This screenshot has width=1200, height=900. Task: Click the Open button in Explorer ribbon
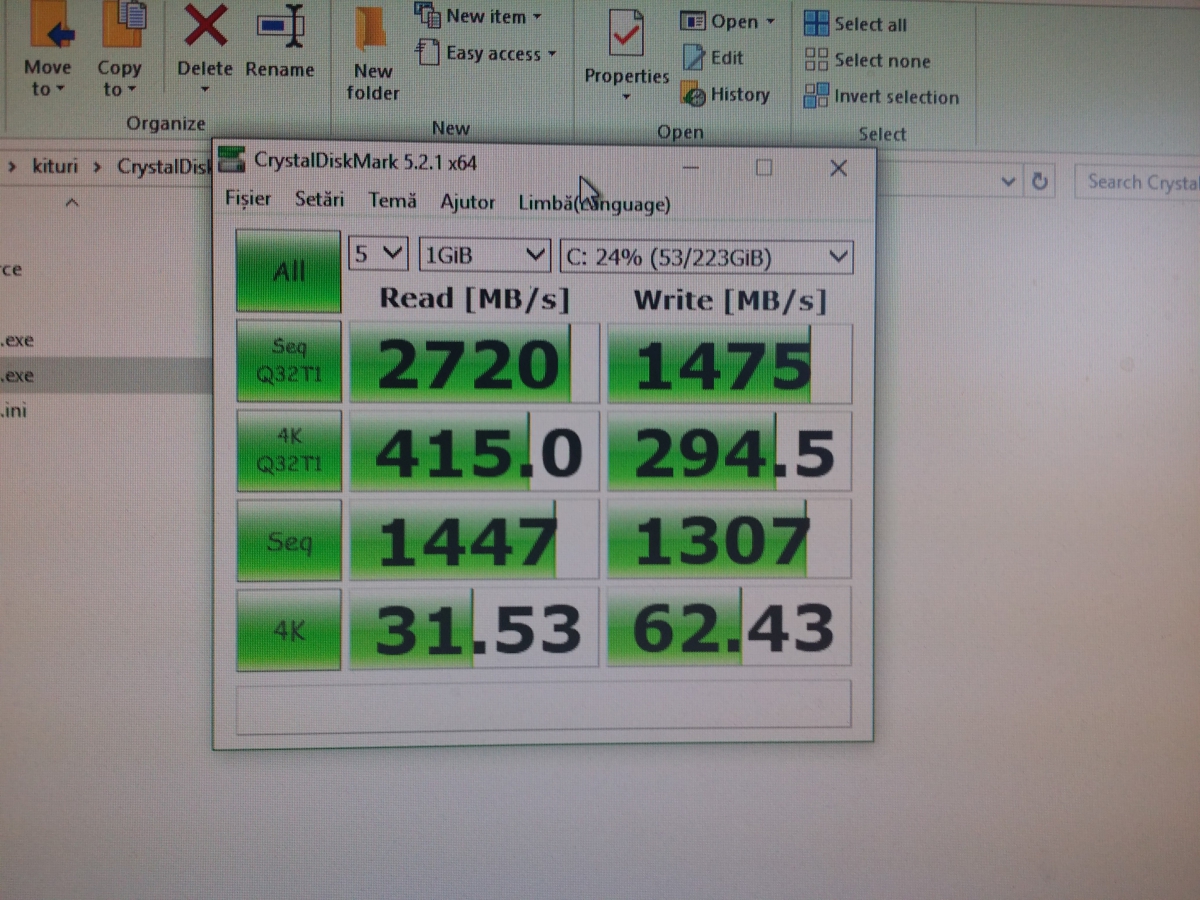pyautogui.click(x=727, y=22)
